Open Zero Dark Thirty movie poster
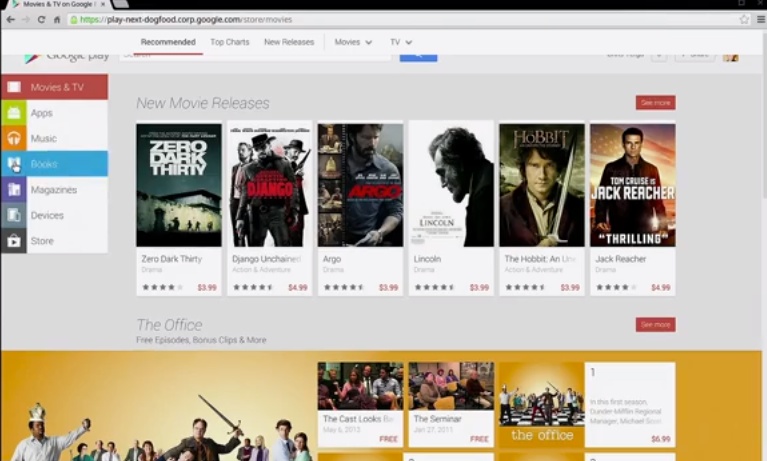 click(179, 185)
